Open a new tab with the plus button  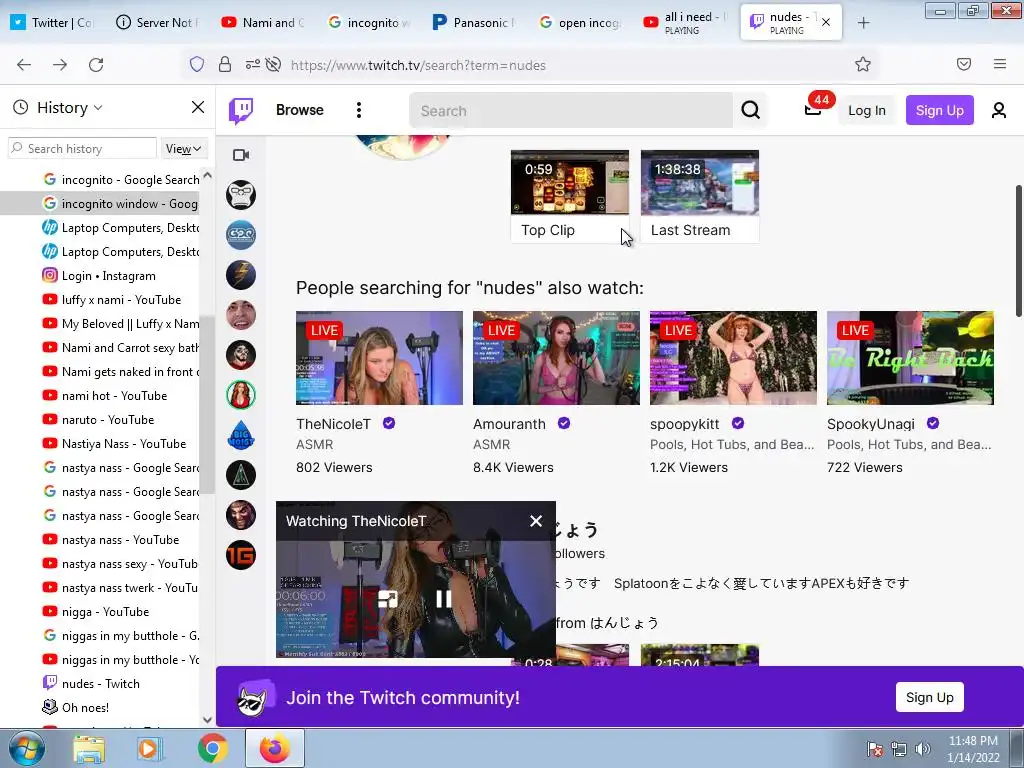(863, 23)
